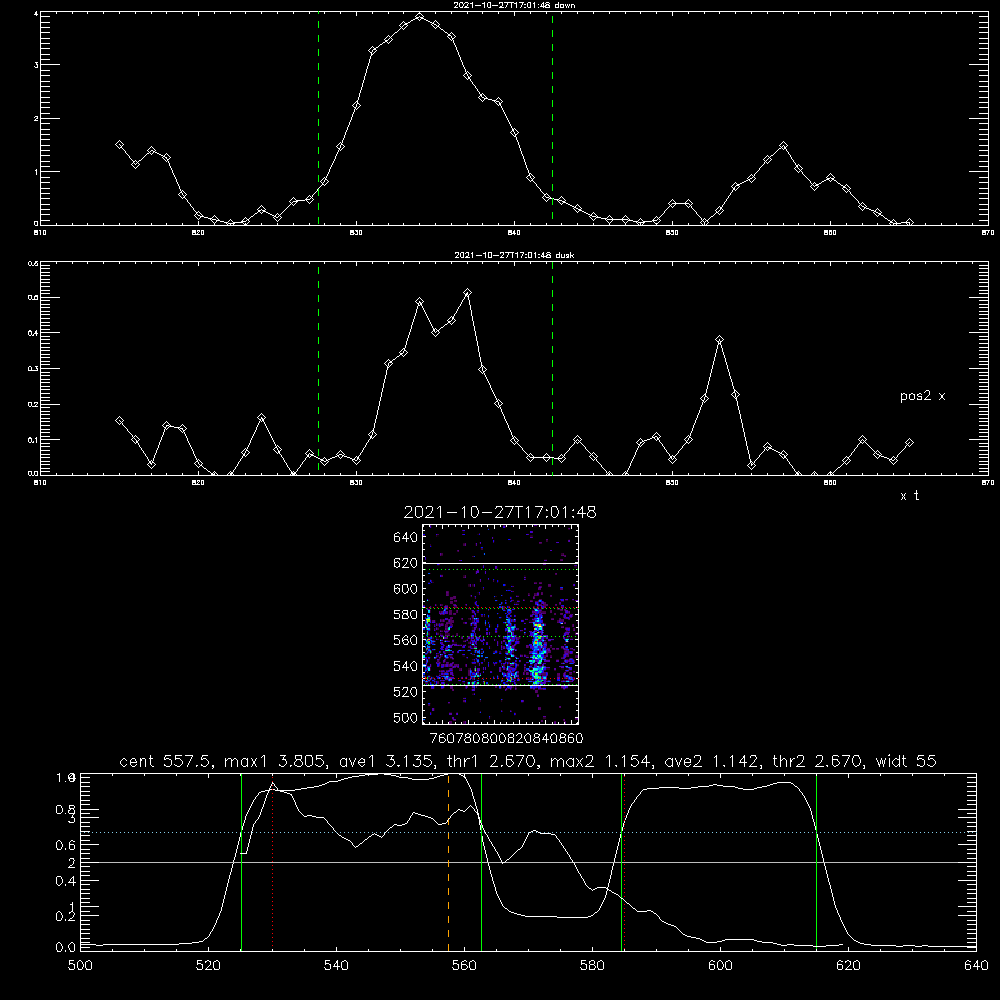This screenshot has height=1000, width=1000.
Task: Select the "pos2 x" label
Action: click(922, 396)
